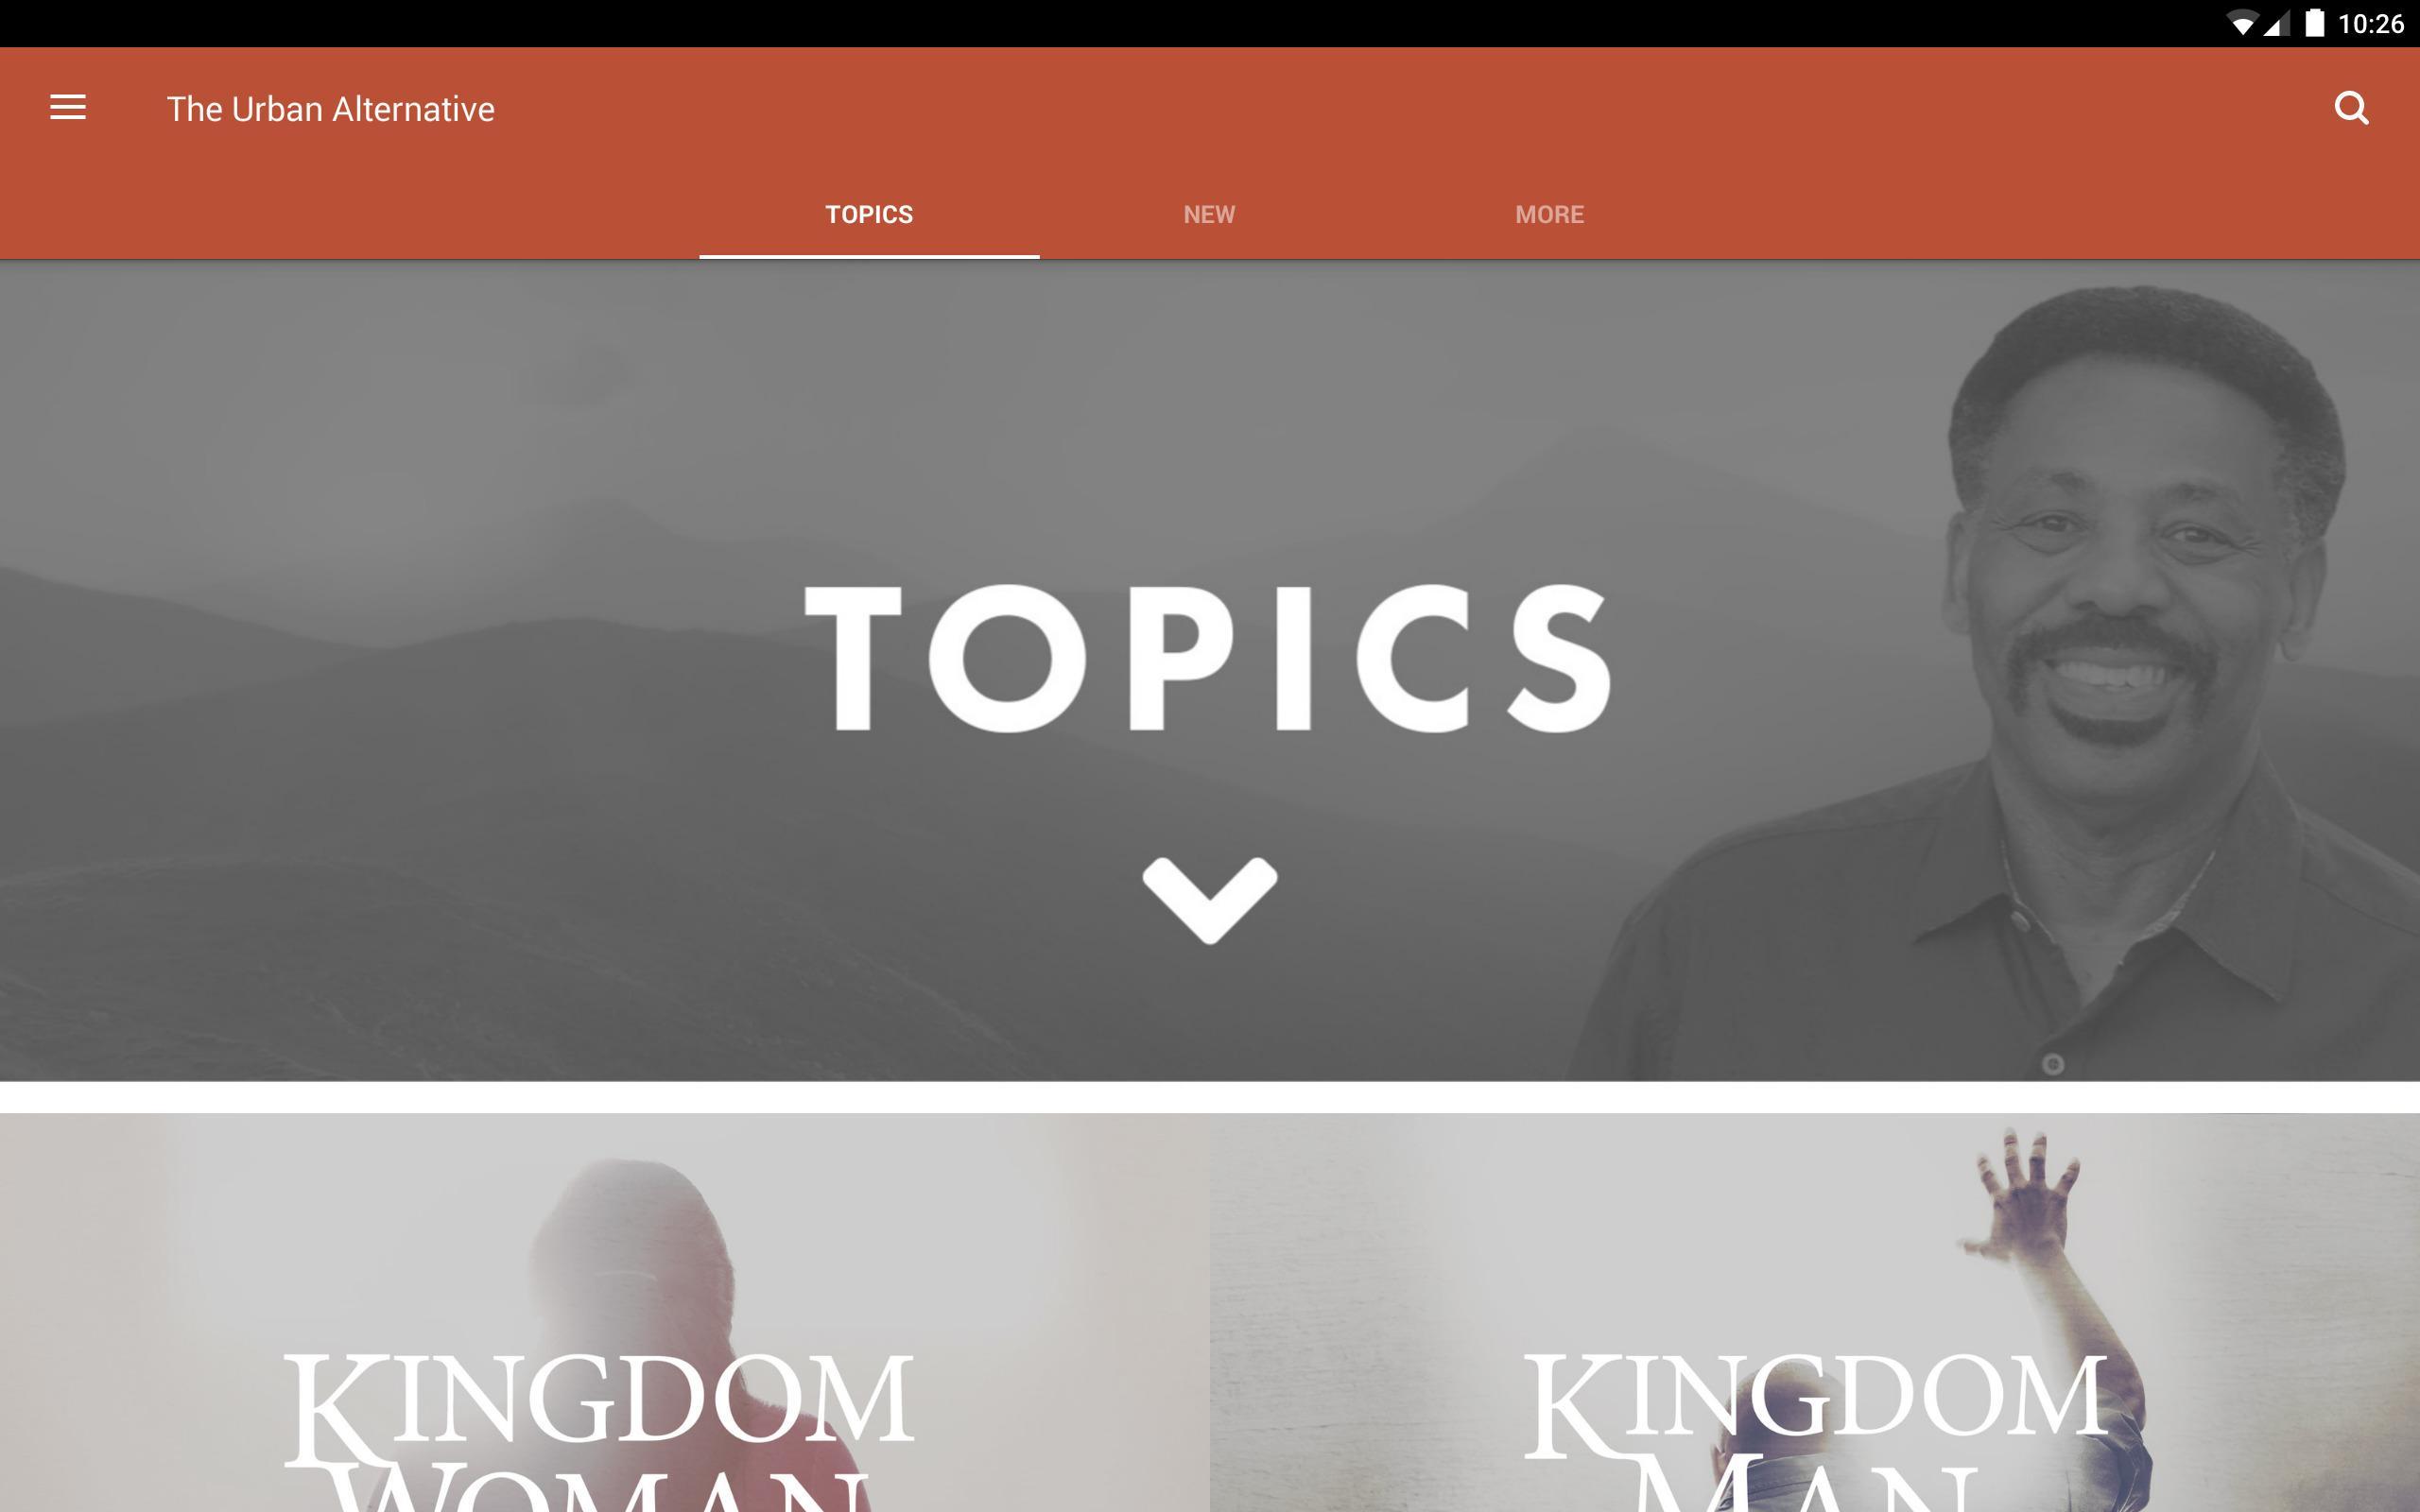Image resolution: width=2420 pixels, height=1512 pixels.
Task: Open the MORE options section
Action: [x=1548, y=213]
